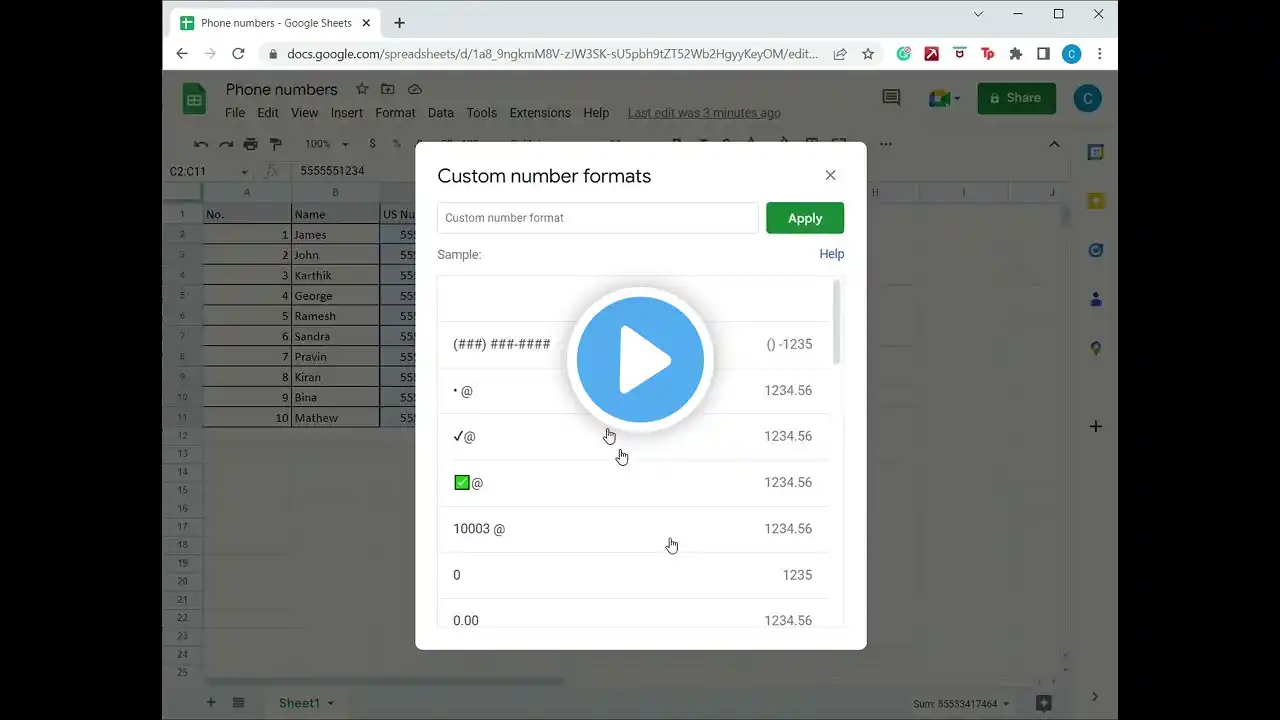Open the 'Last edit was 3 minutes ago' link

(x=704, y=113)
